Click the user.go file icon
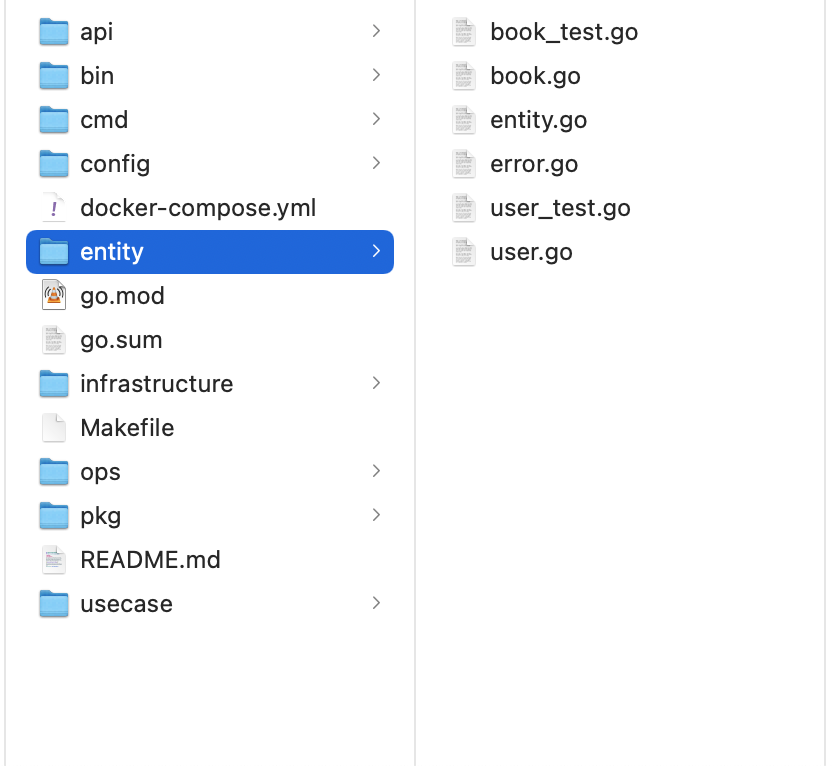 click(x=463, y=252)
